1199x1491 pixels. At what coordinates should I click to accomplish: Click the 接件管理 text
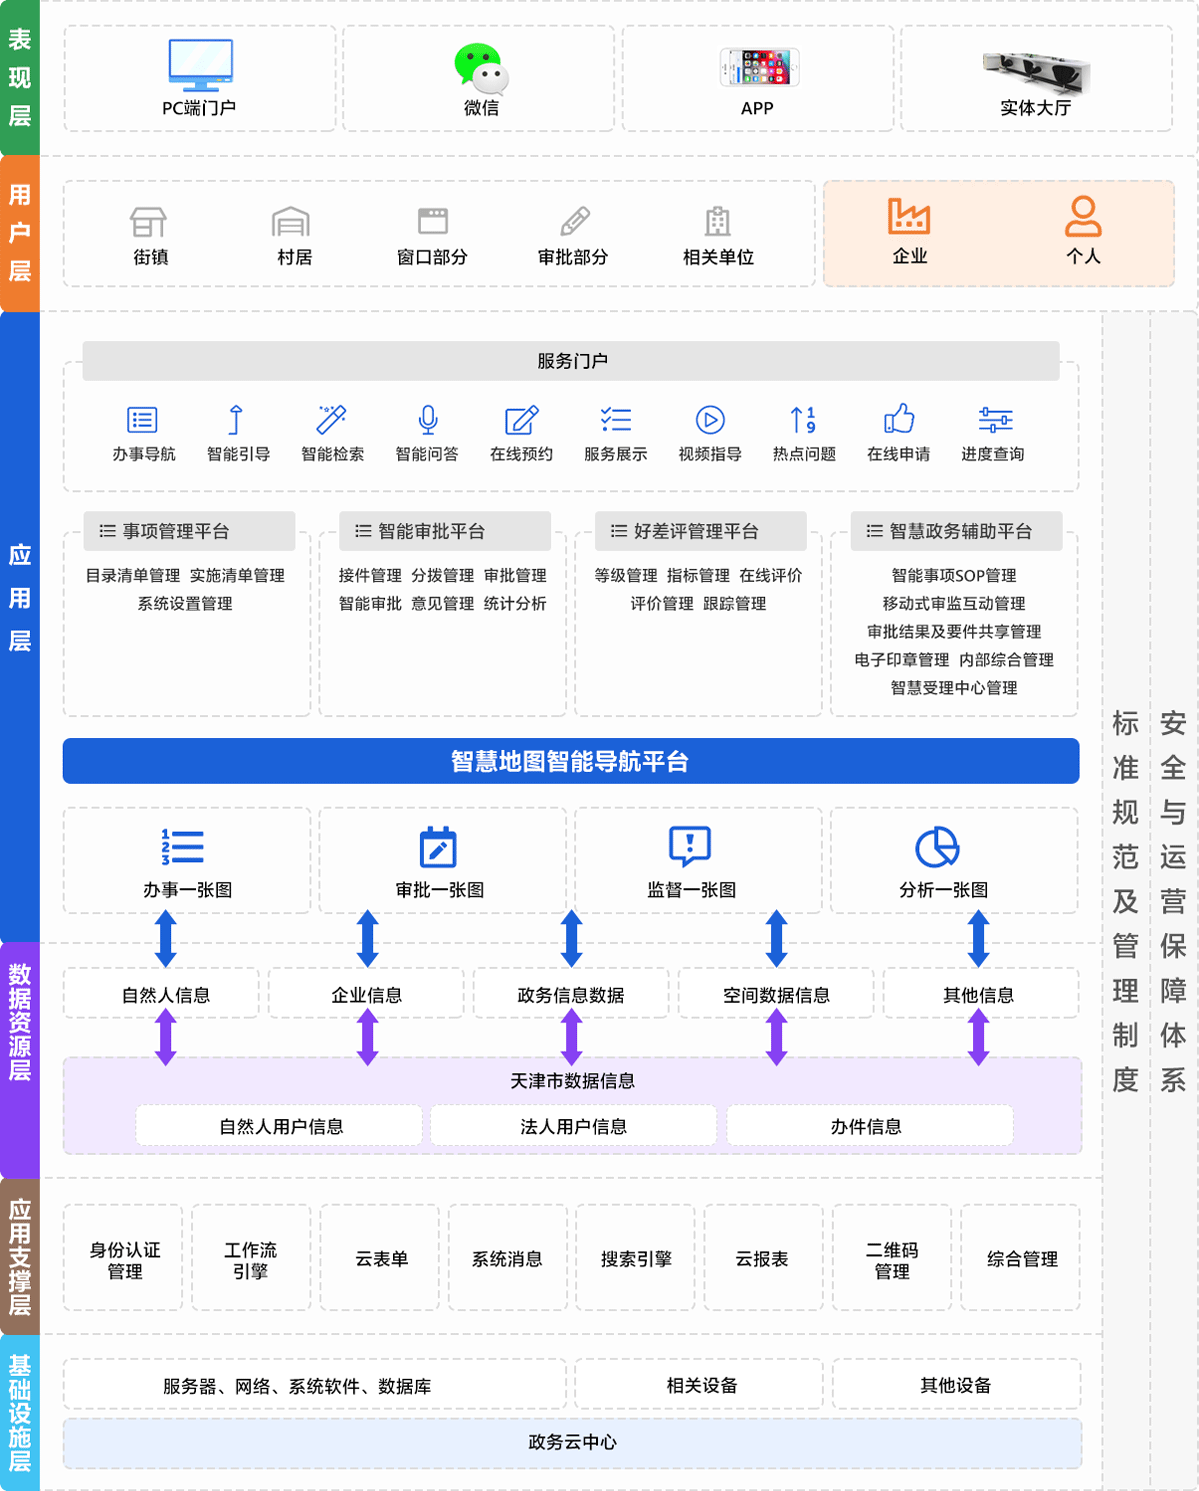(x=370, y=576)
